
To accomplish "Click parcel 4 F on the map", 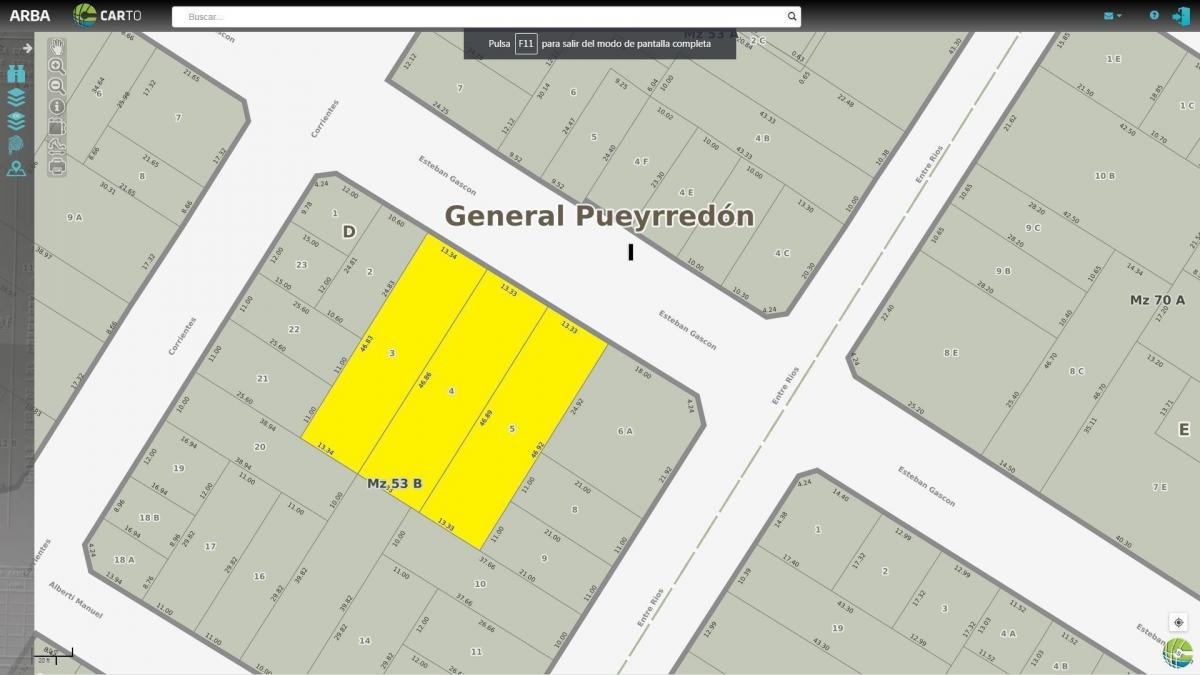I will [641, 161].
